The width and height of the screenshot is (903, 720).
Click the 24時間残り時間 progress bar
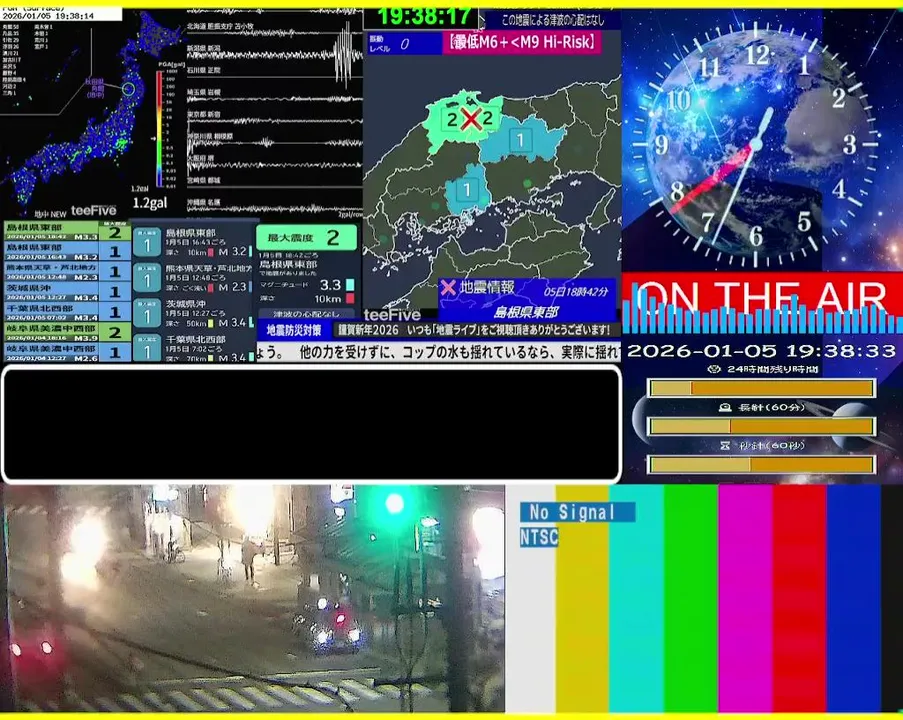pos(761,388)
